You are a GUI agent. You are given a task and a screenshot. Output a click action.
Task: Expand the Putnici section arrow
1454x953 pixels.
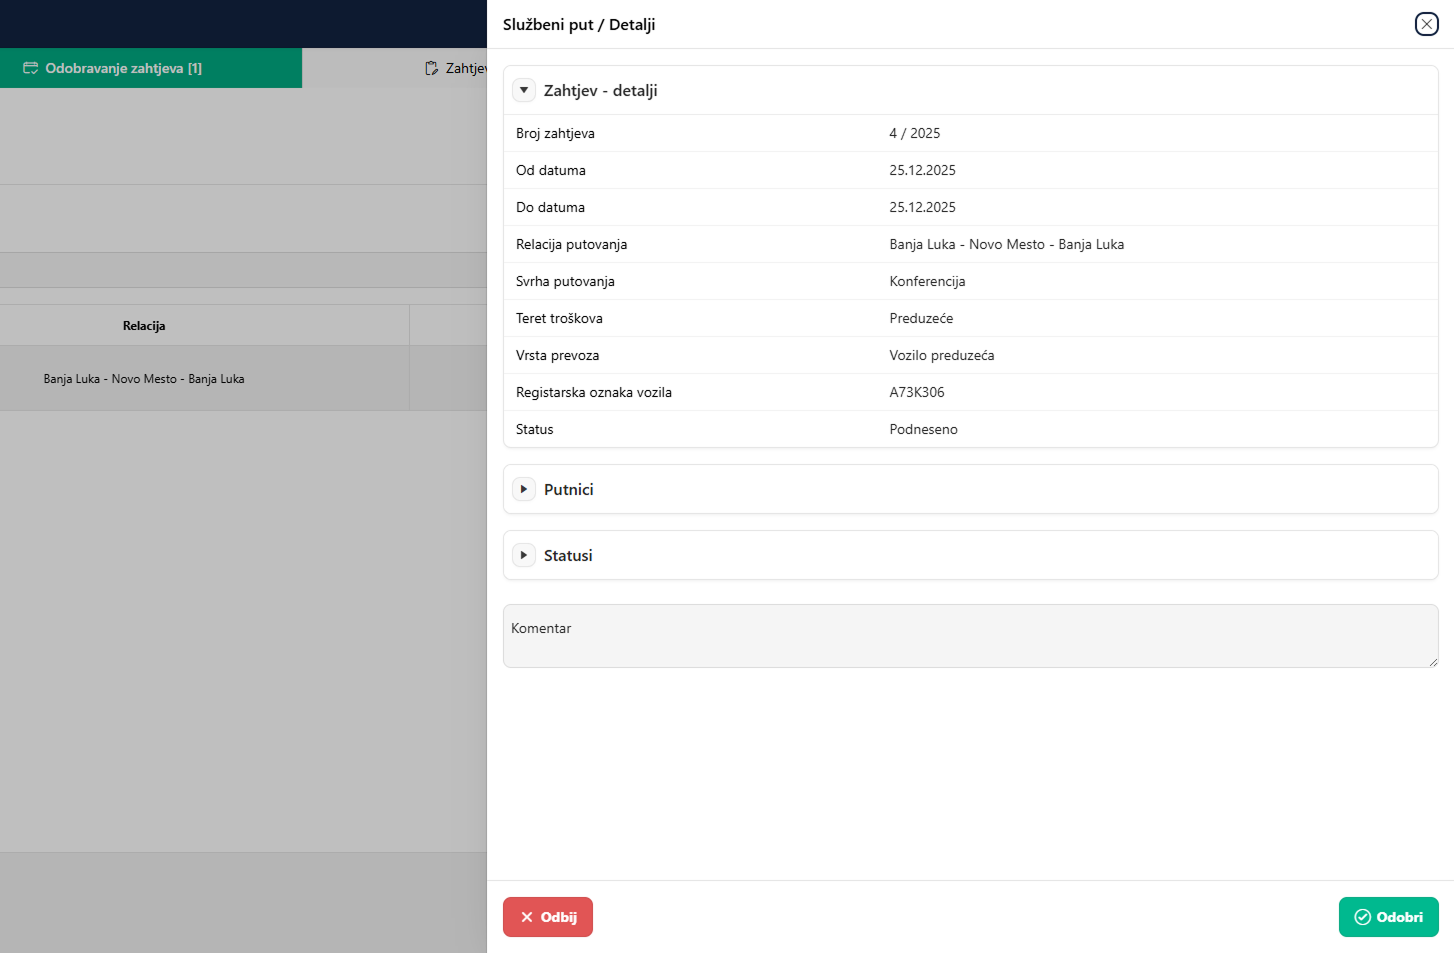(x=524, y=489)
